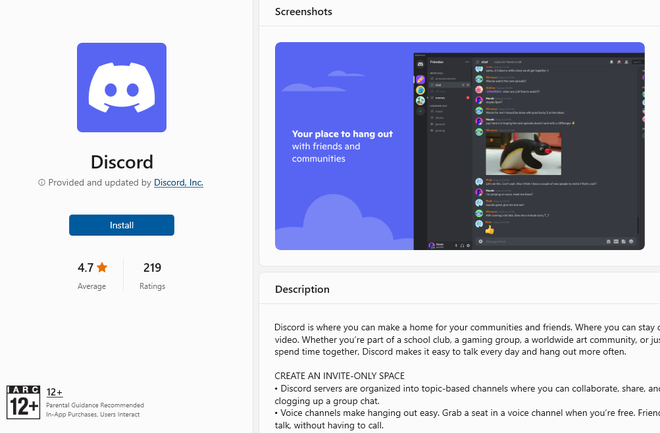This screenshot has width=660, height=433.
Task: Click the Discord app title text
Action: 122,162
